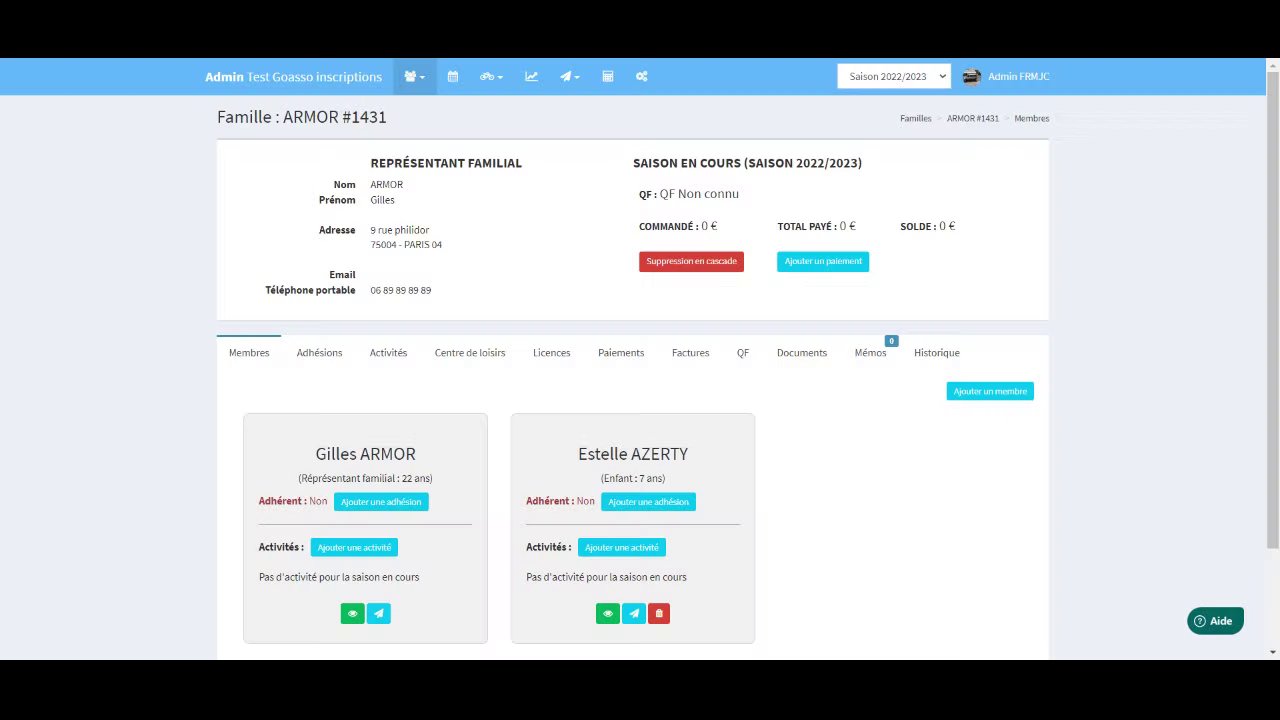Open the Paiements tab

click(x=621, y=352)
